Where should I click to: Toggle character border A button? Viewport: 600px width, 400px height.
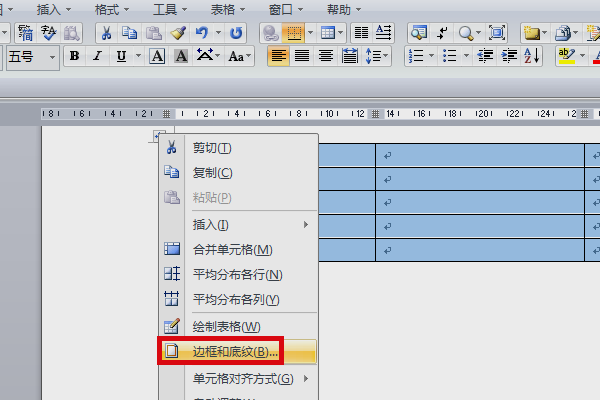pos(157,56)
